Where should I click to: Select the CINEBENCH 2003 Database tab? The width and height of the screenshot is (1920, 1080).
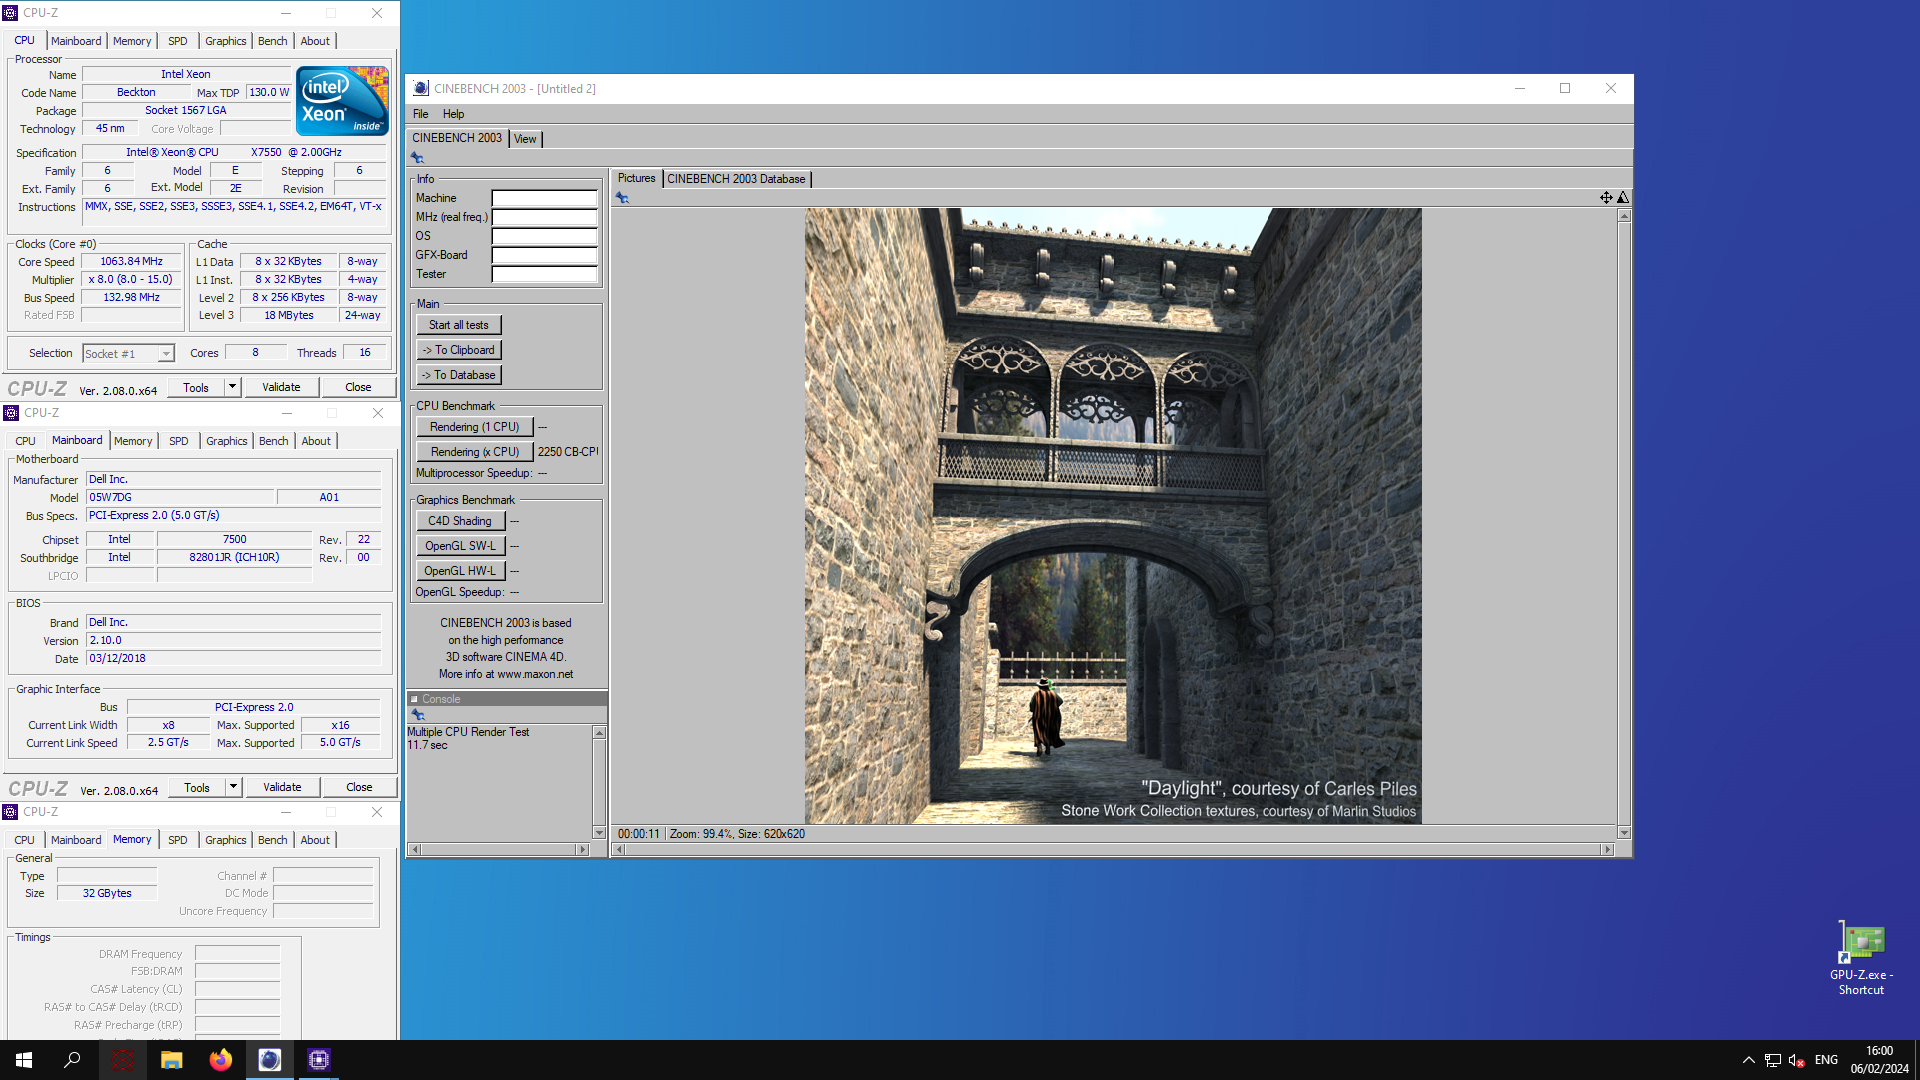(736, 179)
